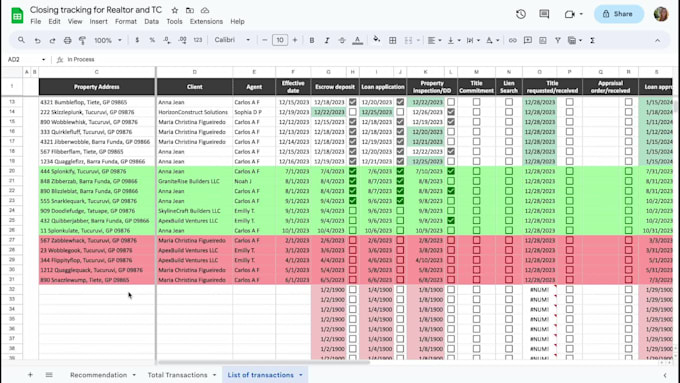680x383 pixels.
Task: Collapse the toolbar with chevron up
Action: [657, 40]
